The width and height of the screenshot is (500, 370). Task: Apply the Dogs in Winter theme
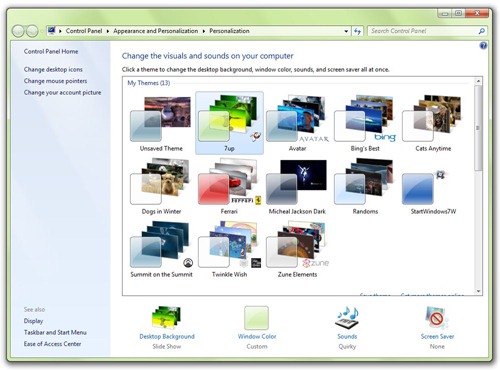161,186
